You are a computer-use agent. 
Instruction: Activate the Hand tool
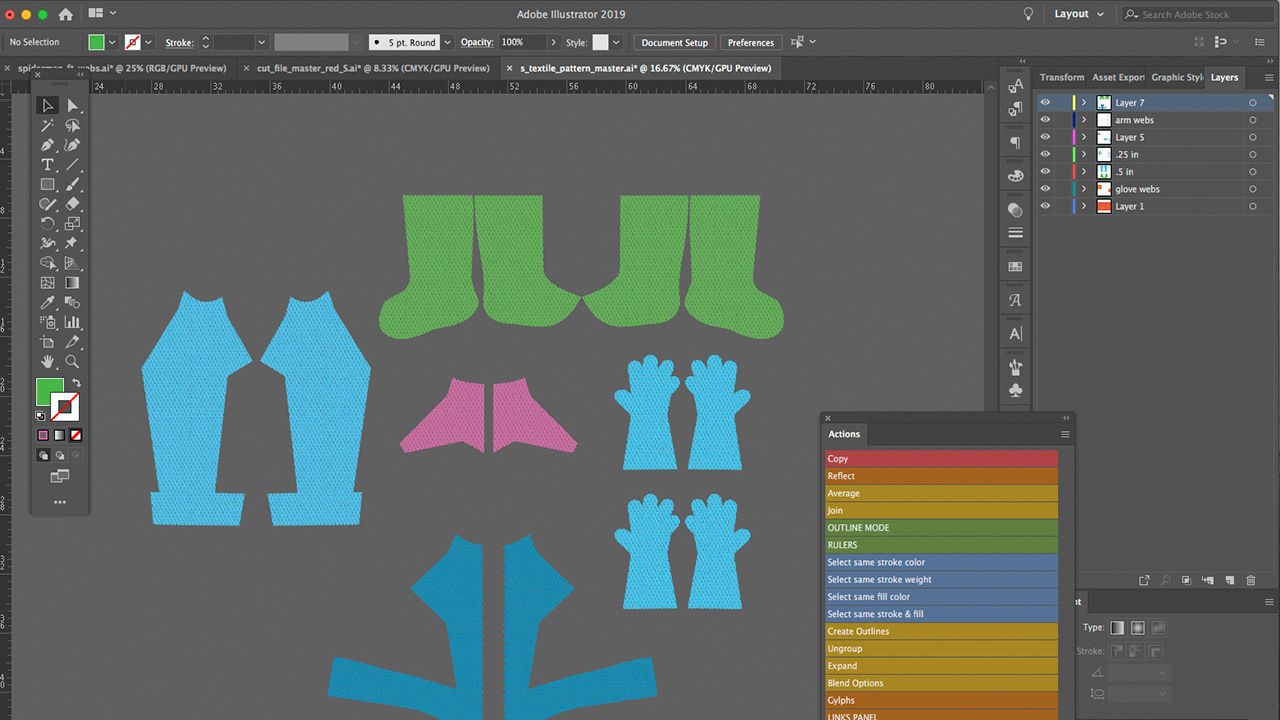pyautogui.click(x=47, y=362)
